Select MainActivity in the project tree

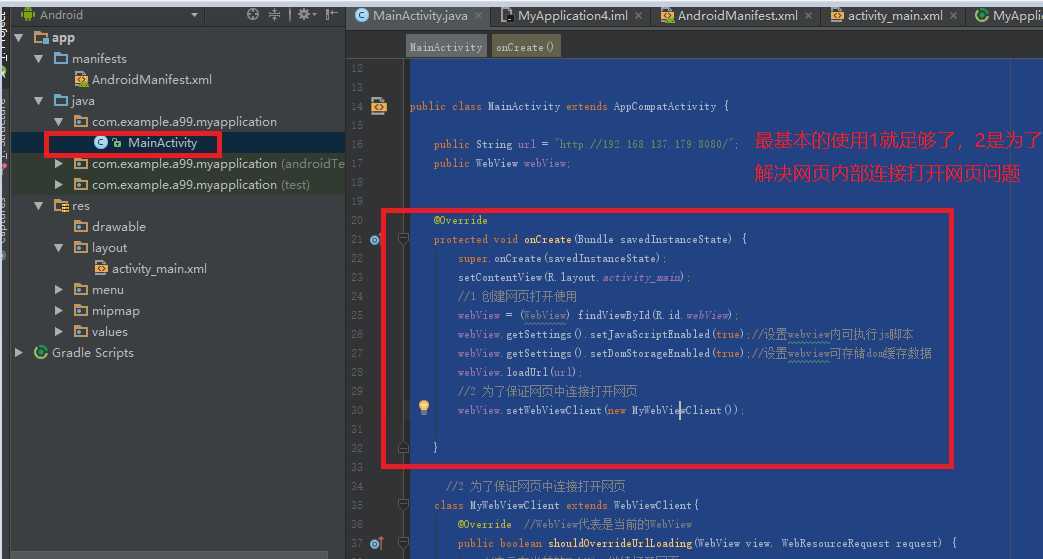pos(162,142)
